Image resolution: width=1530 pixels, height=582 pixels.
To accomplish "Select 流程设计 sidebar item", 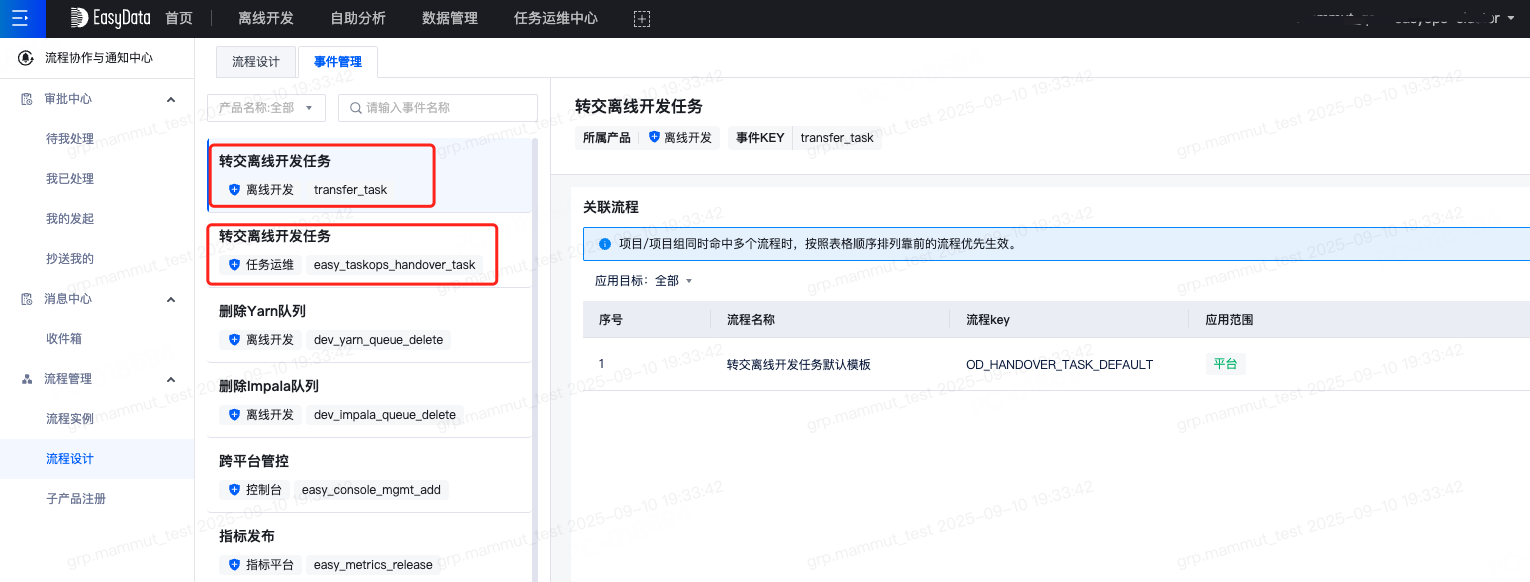I will click(97, 459).
